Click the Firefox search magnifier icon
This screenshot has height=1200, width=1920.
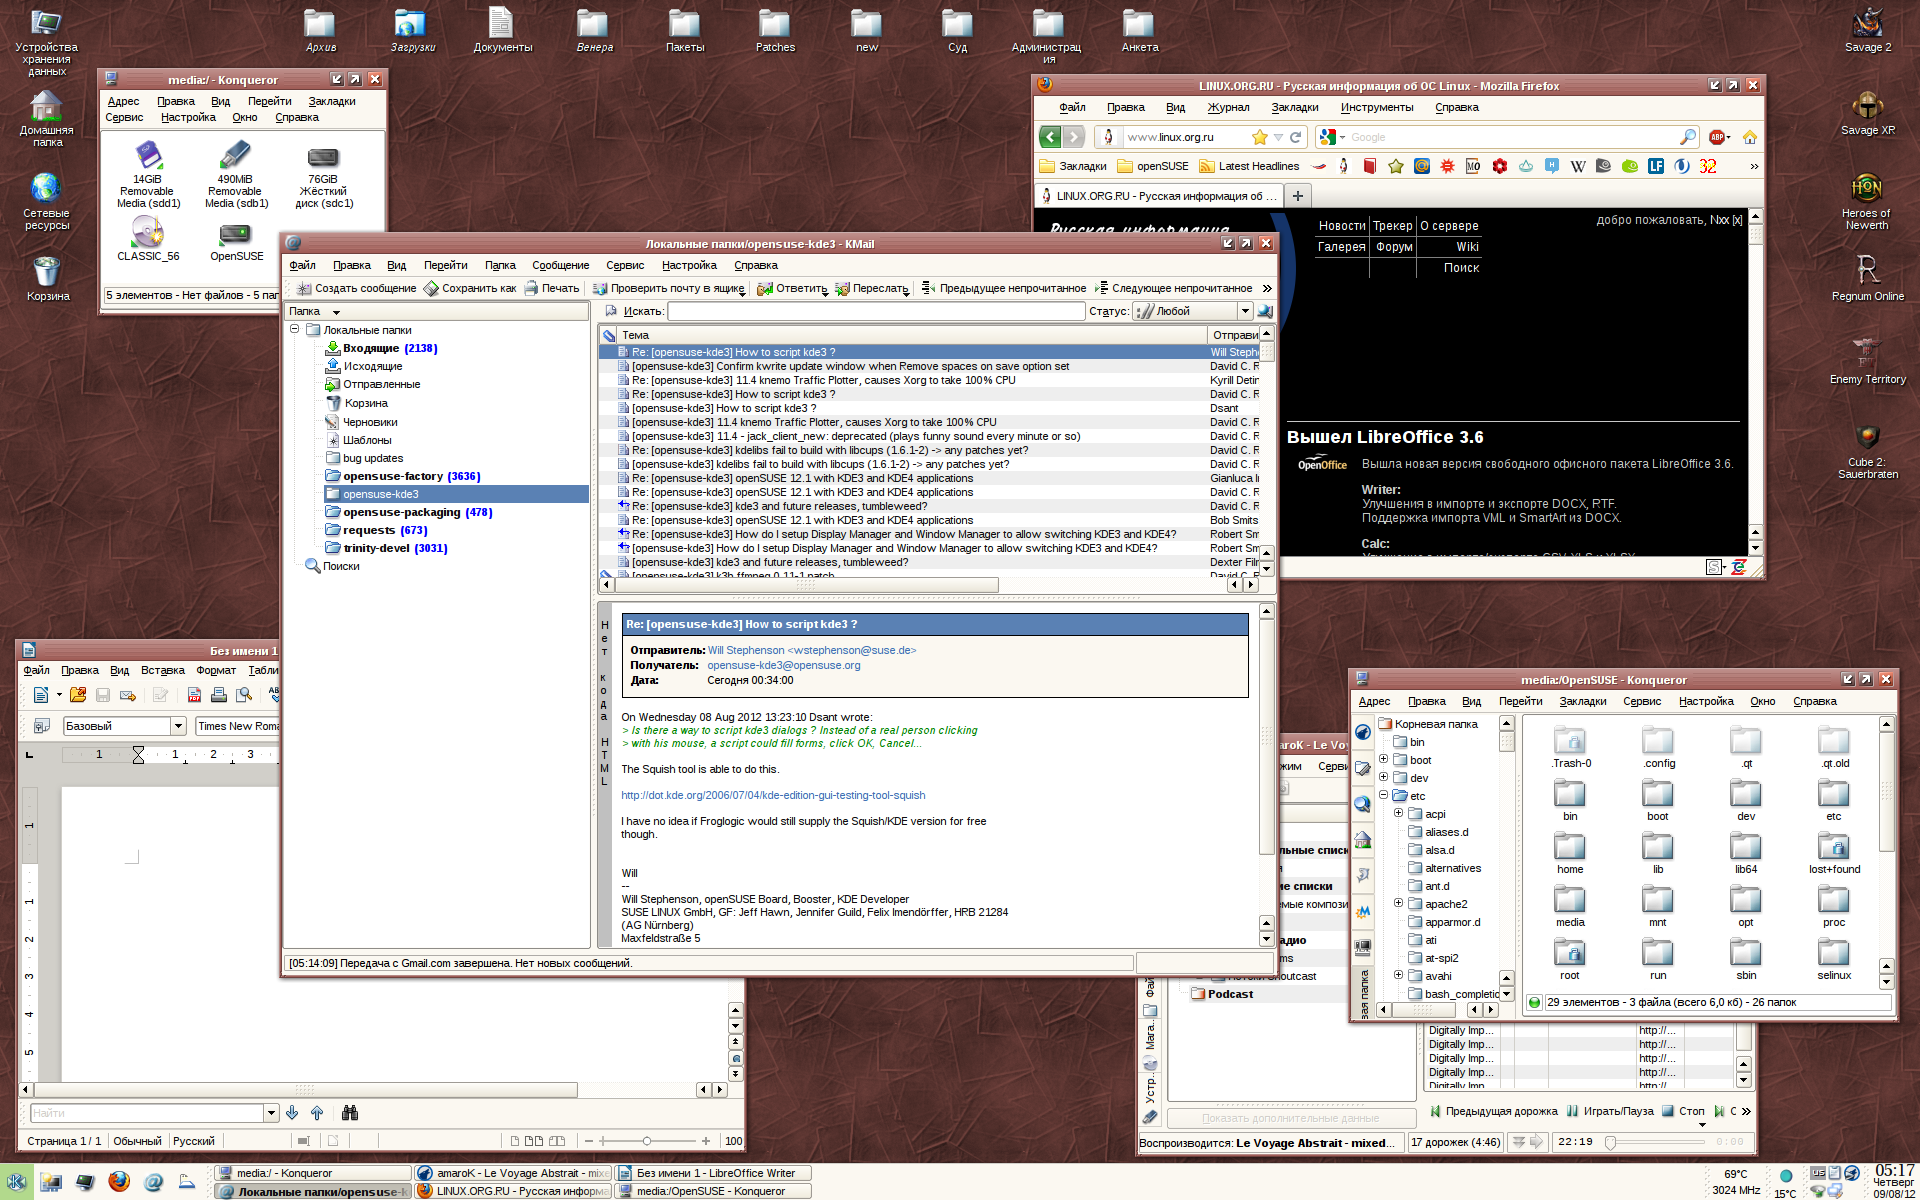pyautogui.click(x=1687, y=137)
